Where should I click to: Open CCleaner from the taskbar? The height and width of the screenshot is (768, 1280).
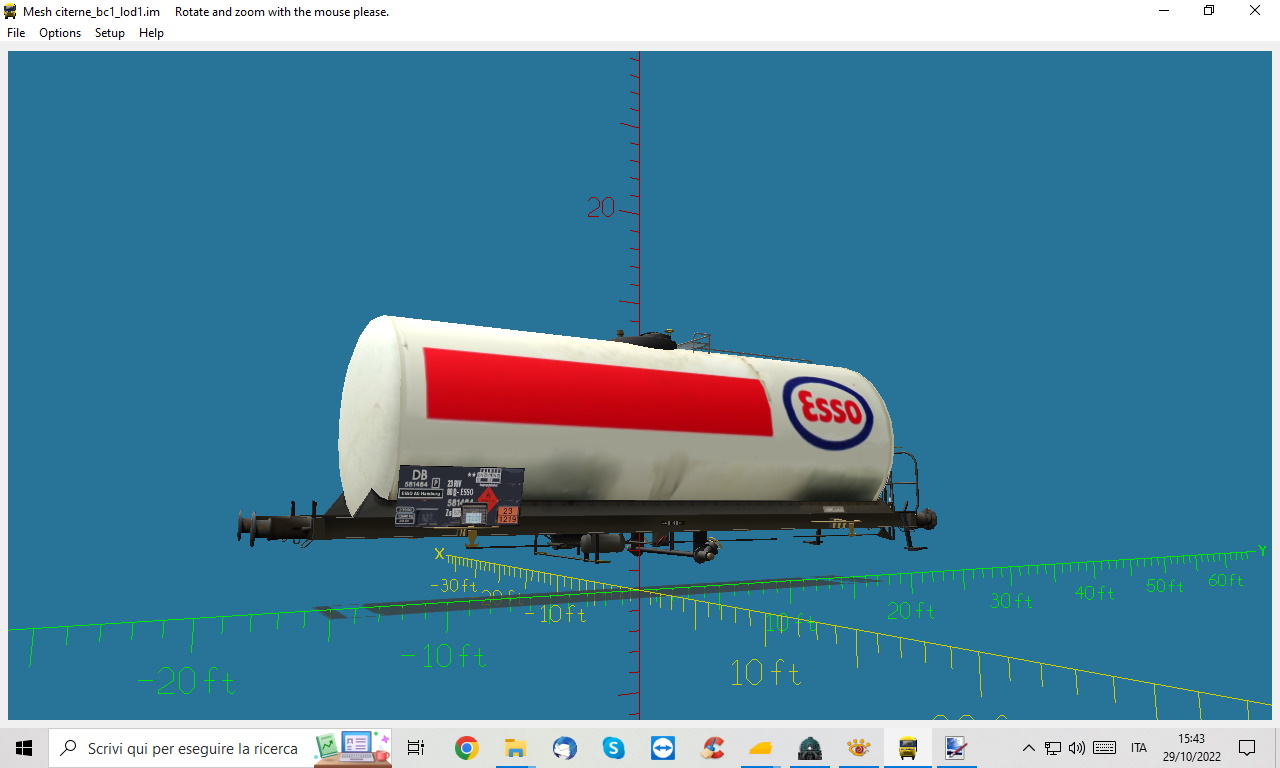pyautogui.click(x=712, y=748)
